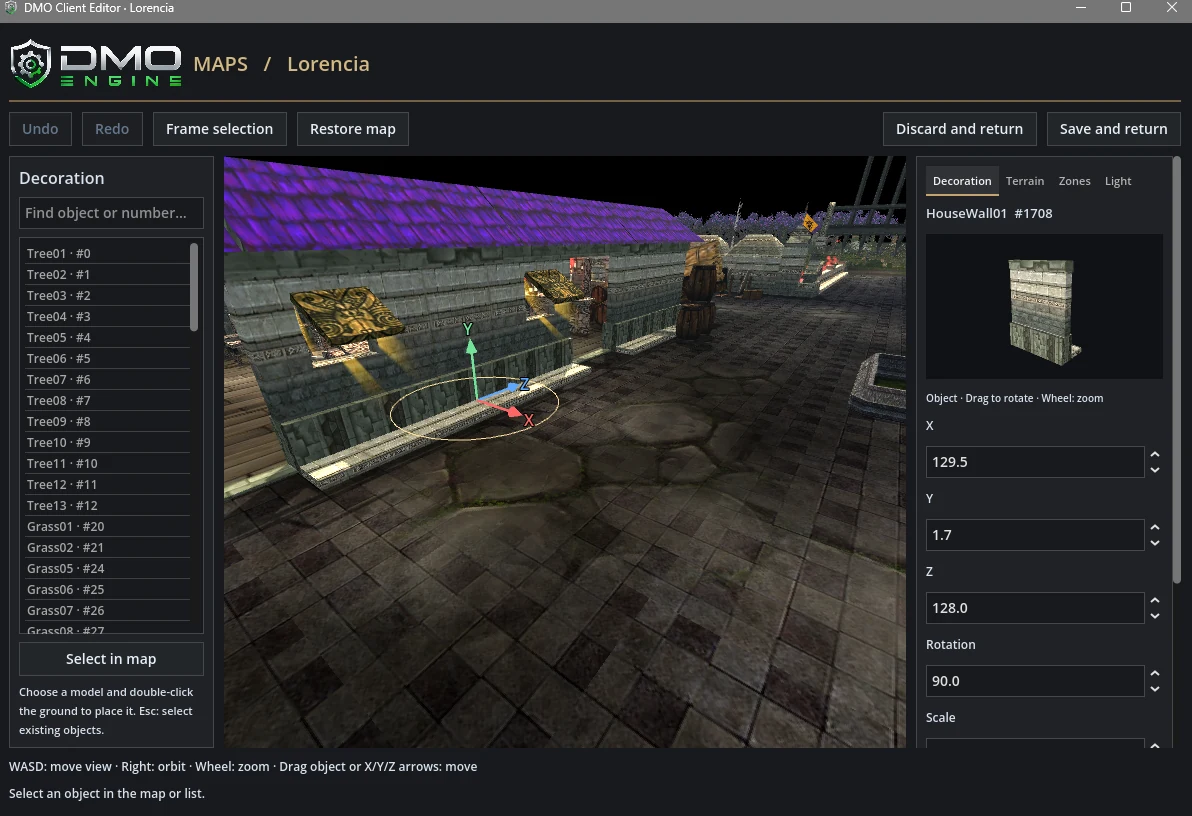Image resolution: width=1192 pixels, height=816 pixels.
Task: Decrease X value with down stepper arrow
Action: pos(1155,470)
